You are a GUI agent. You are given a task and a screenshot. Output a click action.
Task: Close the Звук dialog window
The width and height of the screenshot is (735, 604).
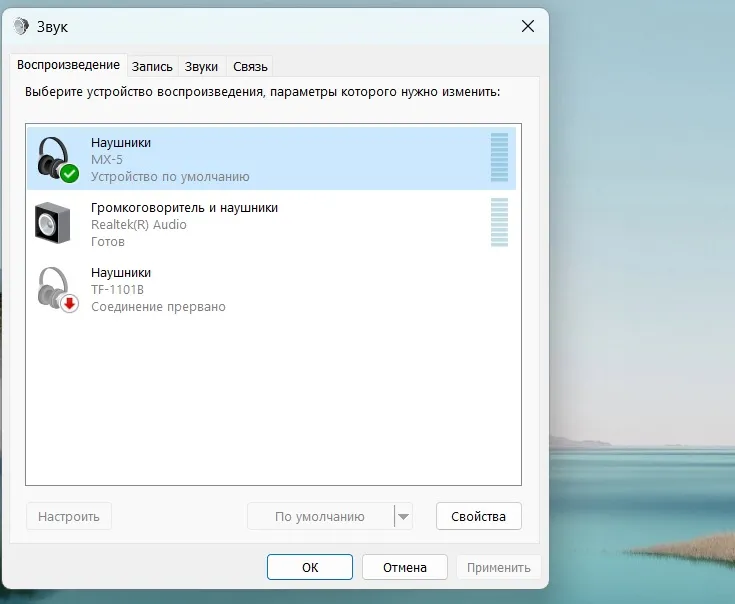tap(528, 26)
